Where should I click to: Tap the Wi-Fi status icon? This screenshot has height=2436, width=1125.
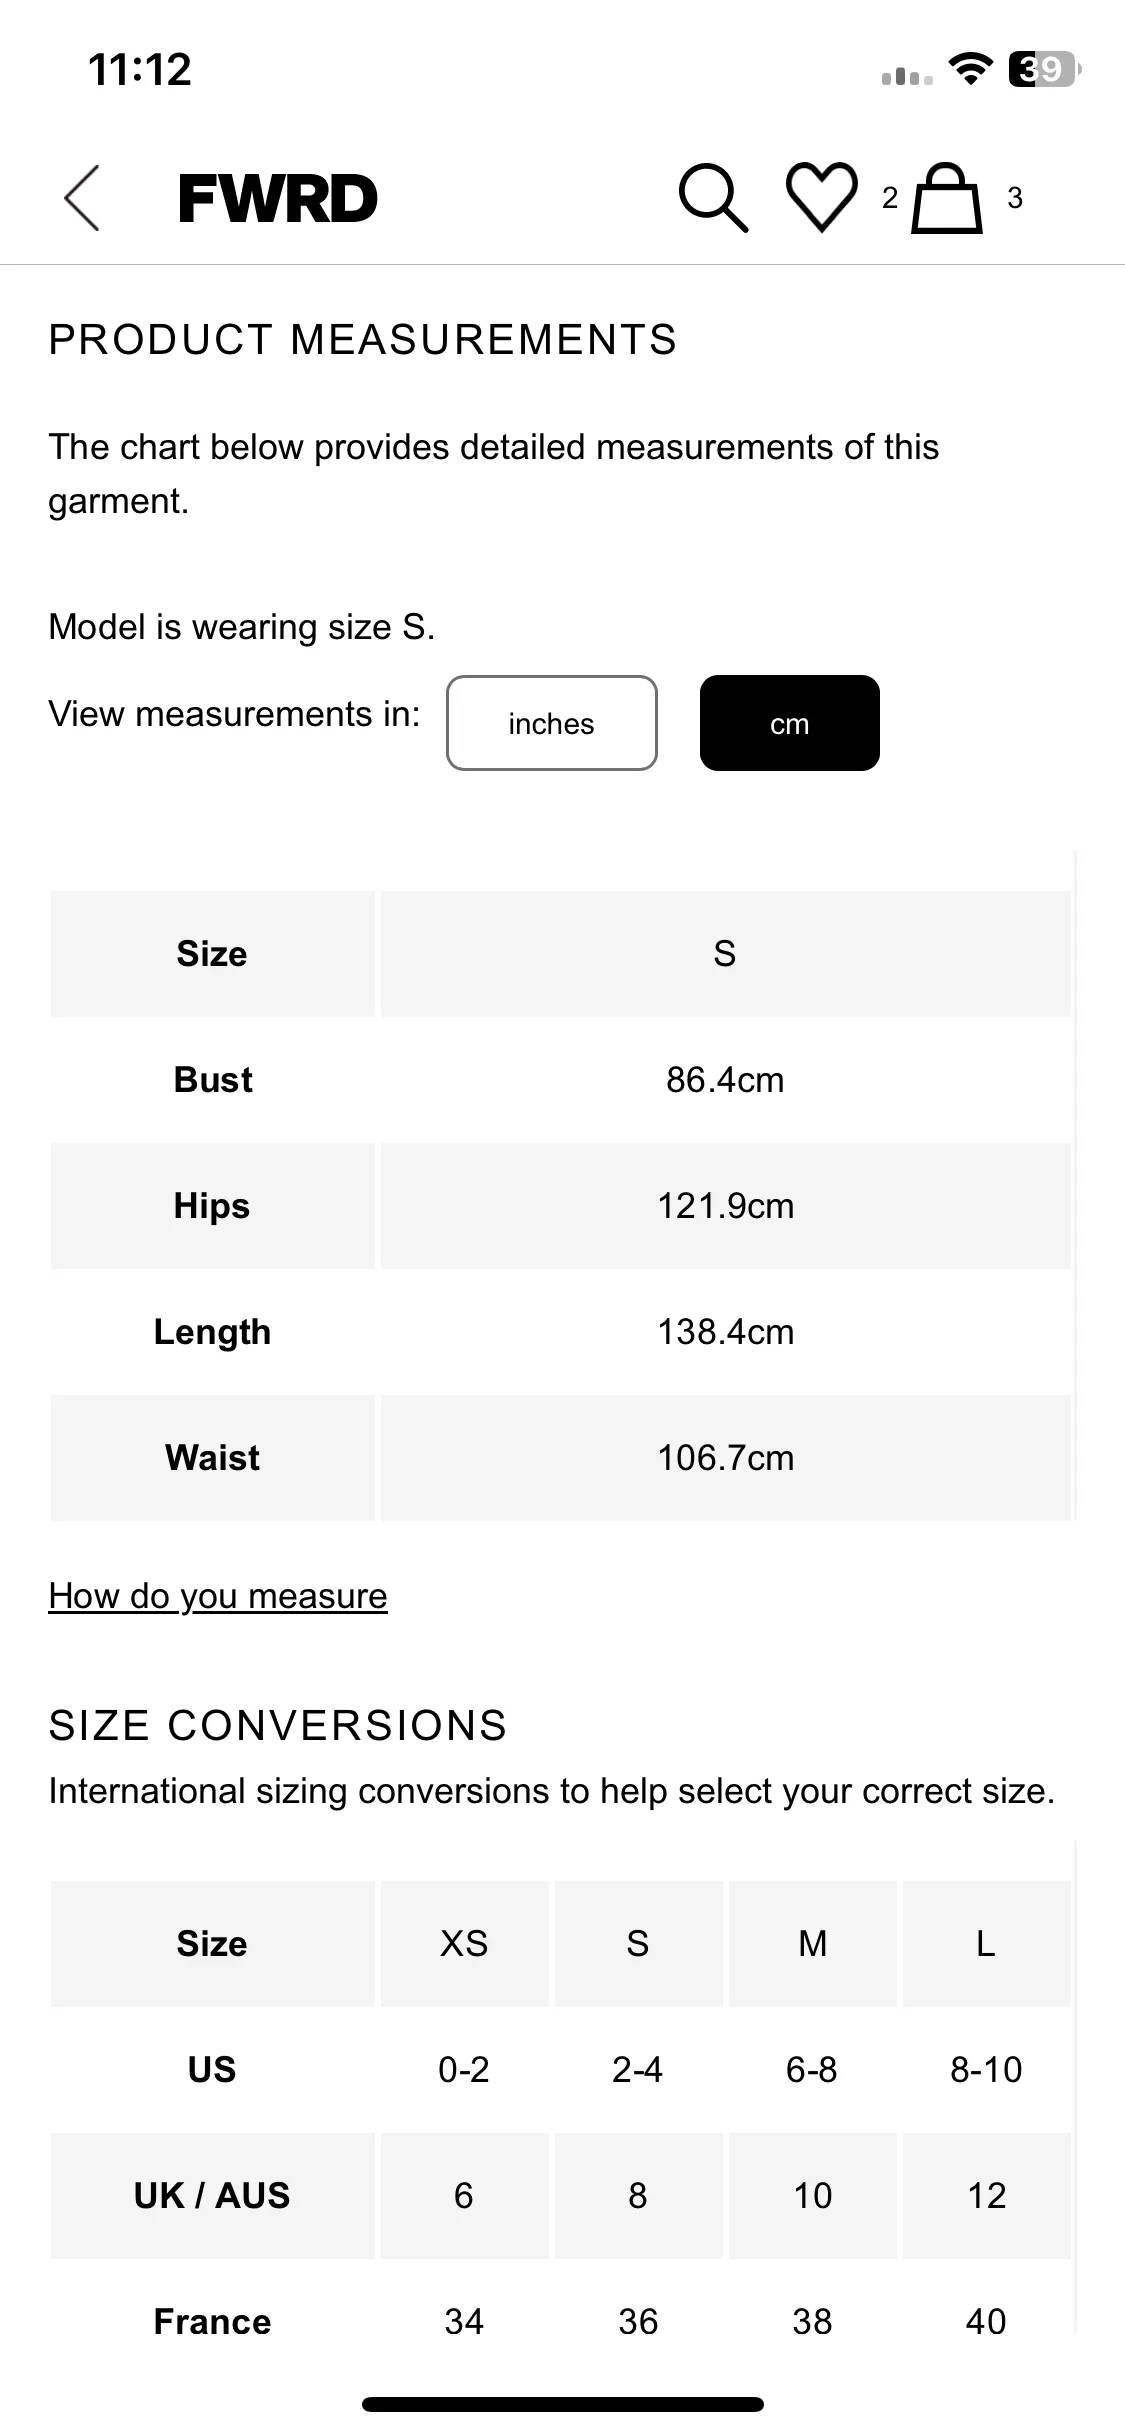[x=970, y=69]
